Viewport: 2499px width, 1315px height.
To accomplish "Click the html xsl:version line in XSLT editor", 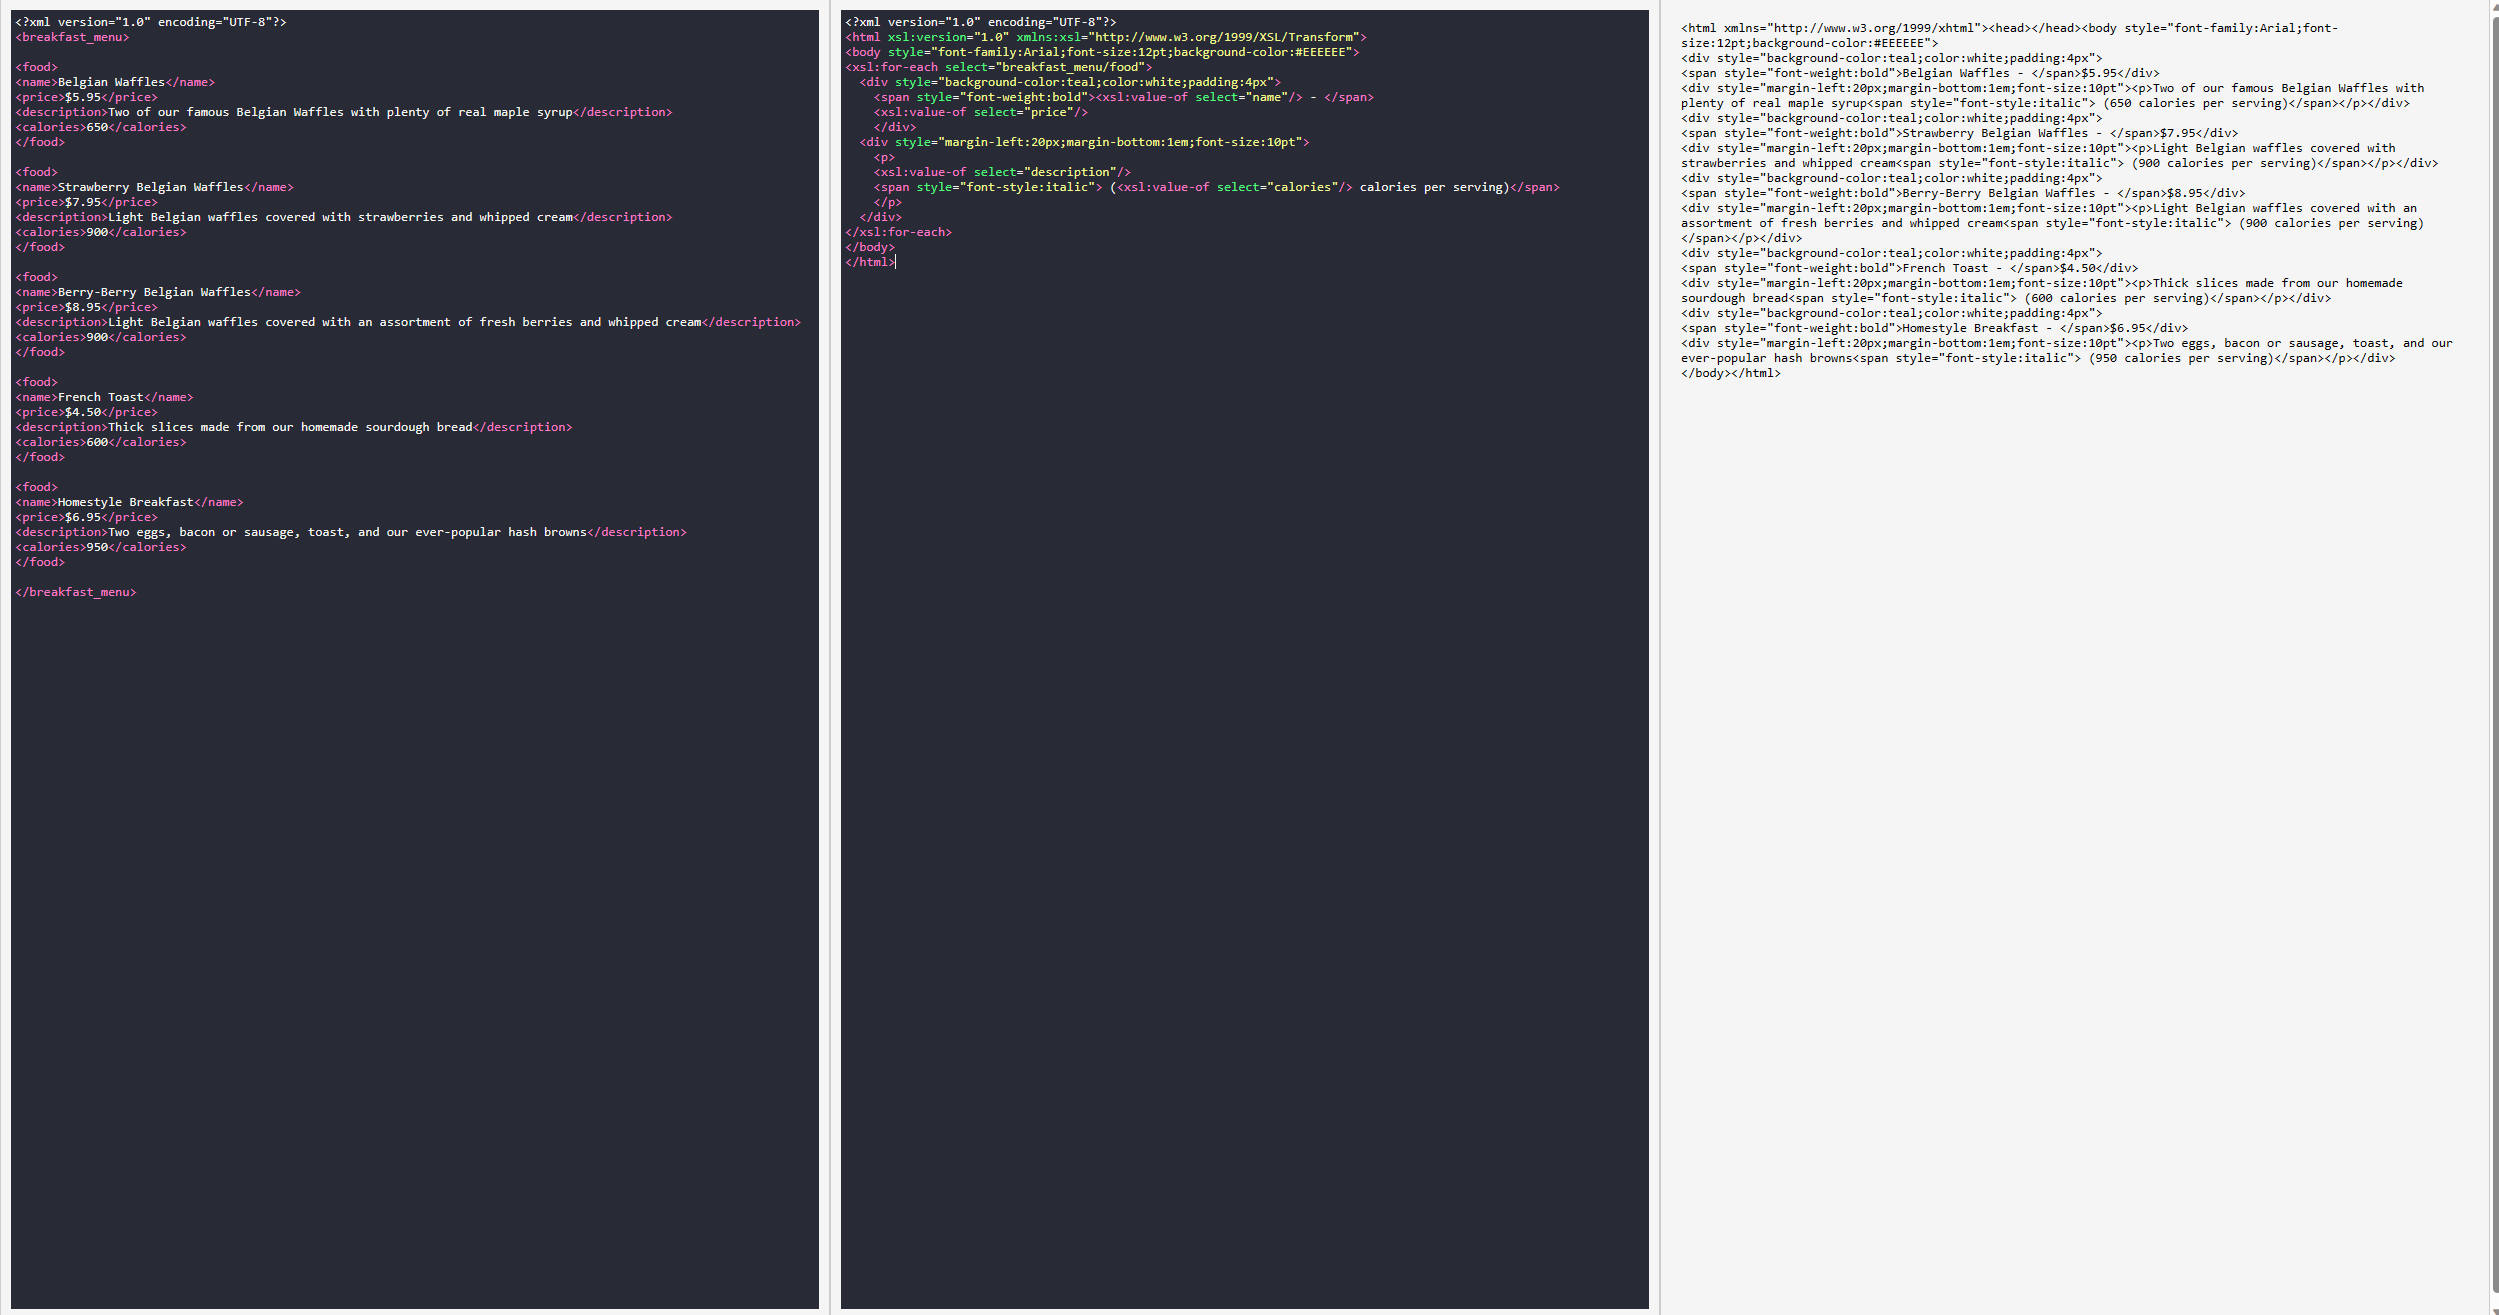I will (1105, 37).
